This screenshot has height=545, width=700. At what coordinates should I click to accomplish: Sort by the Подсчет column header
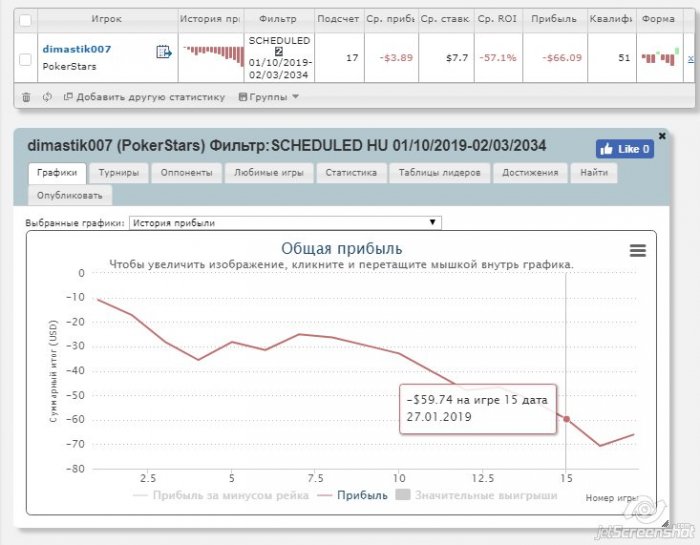click(x=338, y=19)
